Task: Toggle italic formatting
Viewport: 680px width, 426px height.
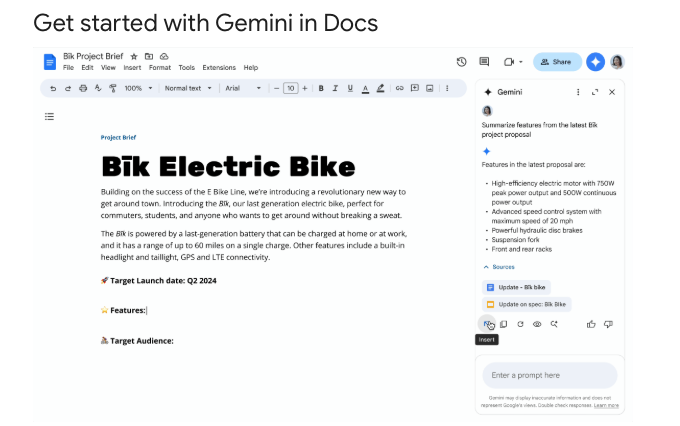Action: click(x=335, y=88)
